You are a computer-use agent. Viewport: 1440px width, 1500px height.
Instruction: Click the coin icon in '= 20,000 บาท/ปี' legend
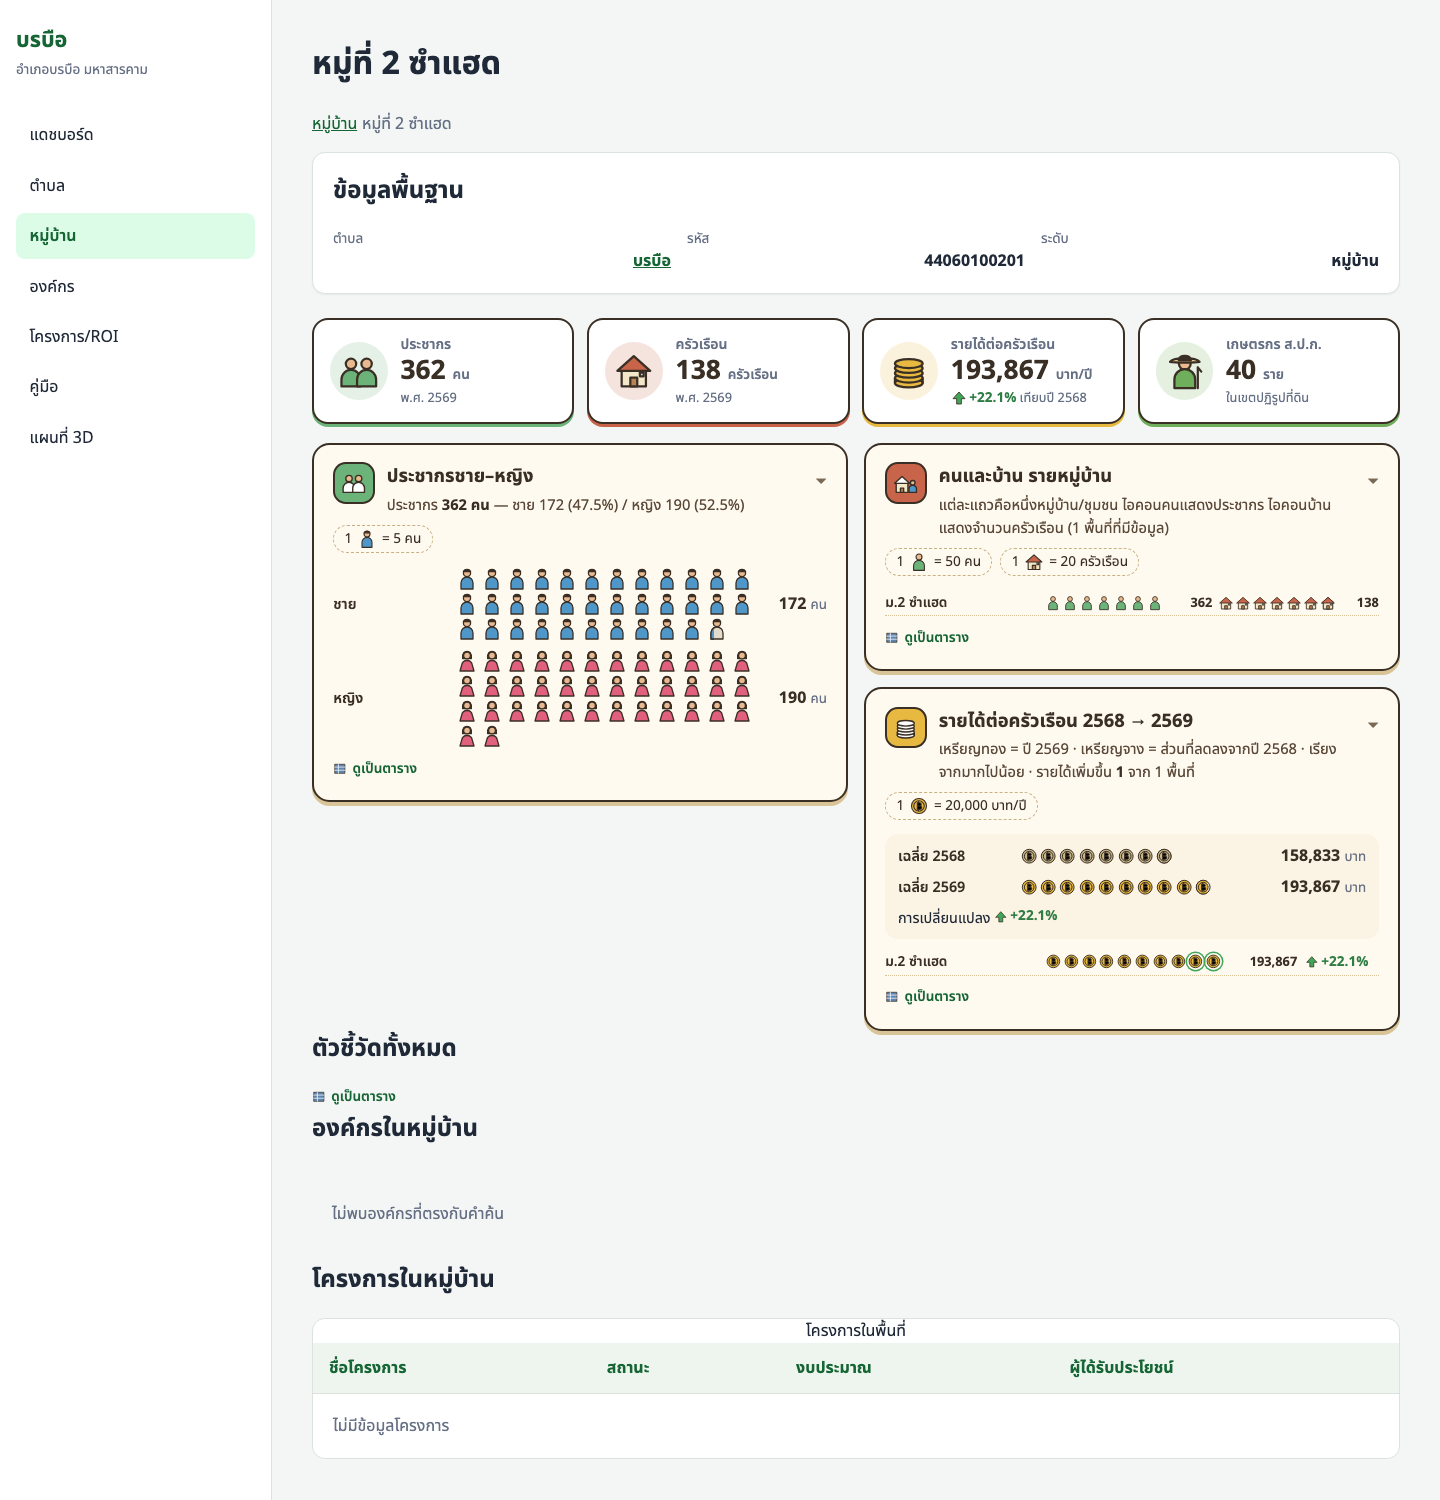[x=919, y=806]
